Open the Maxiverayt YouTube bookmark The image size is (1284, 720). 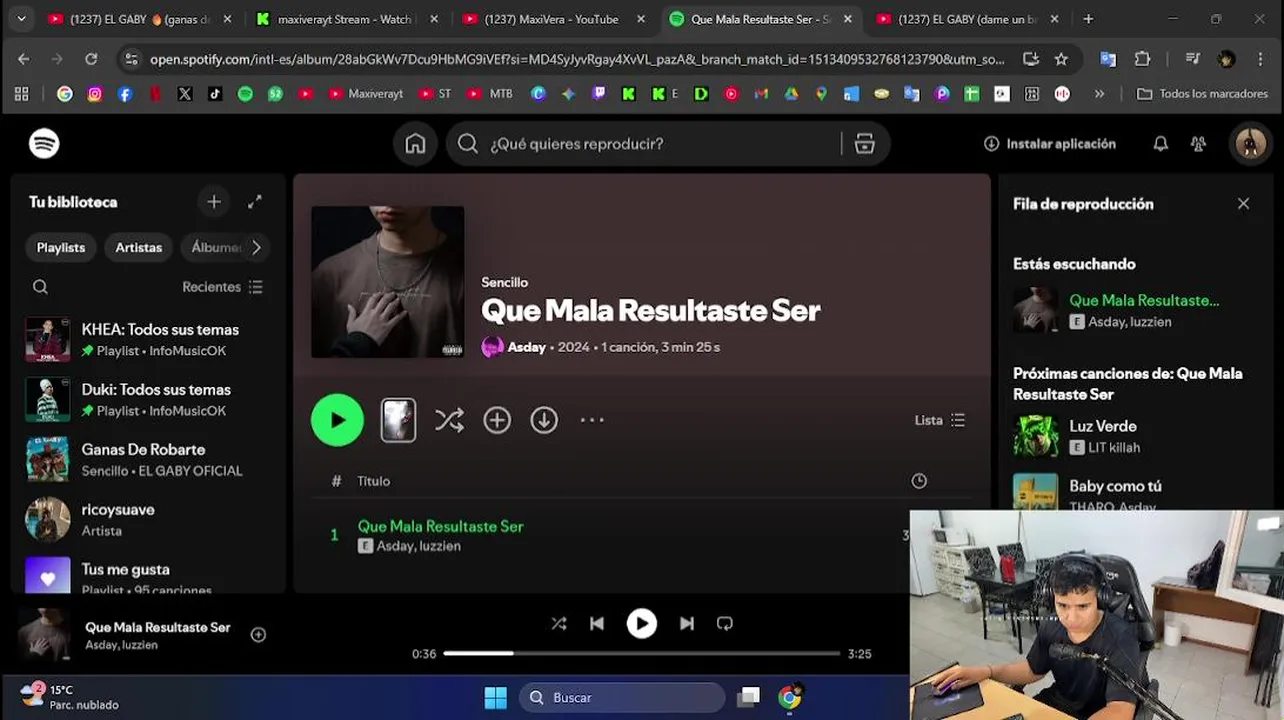point(365,94)
